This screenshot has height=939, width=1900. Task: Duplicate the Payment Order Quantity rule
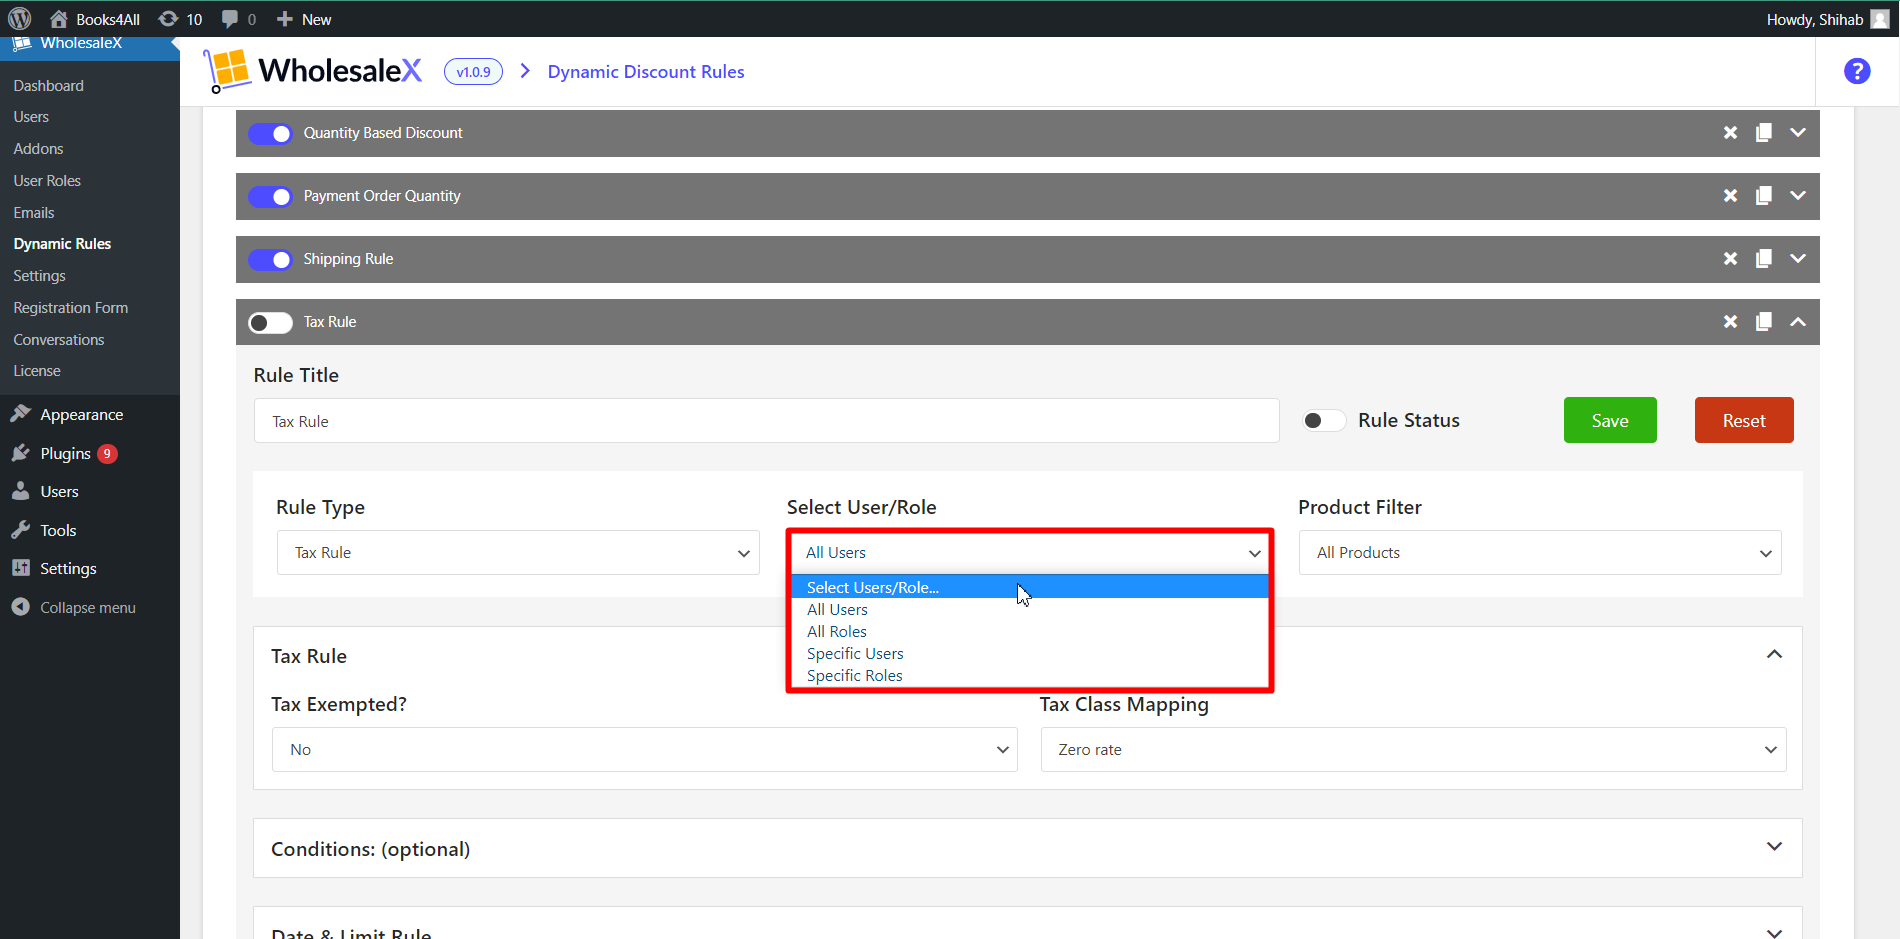[x=1764, y=196]
